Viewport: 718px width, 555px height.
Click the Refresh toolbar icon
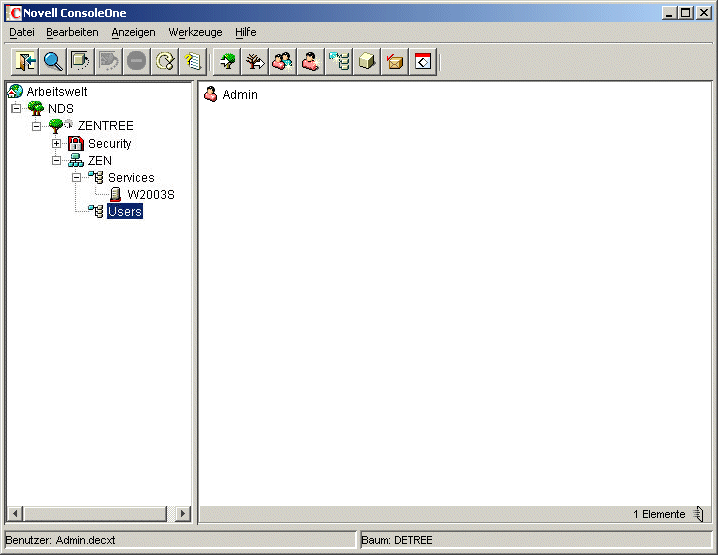pos(164,61)
